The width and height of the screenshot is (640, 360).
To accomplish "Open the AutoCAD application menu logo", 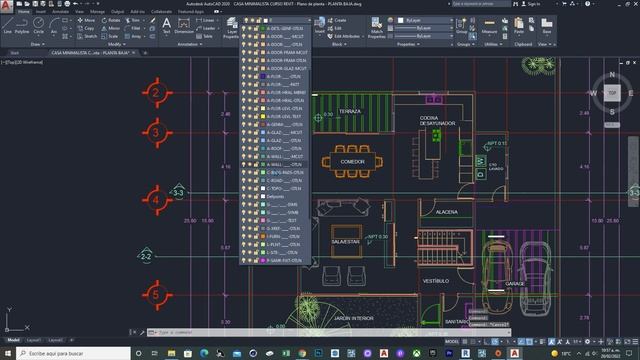I will (x=6, y=7).
